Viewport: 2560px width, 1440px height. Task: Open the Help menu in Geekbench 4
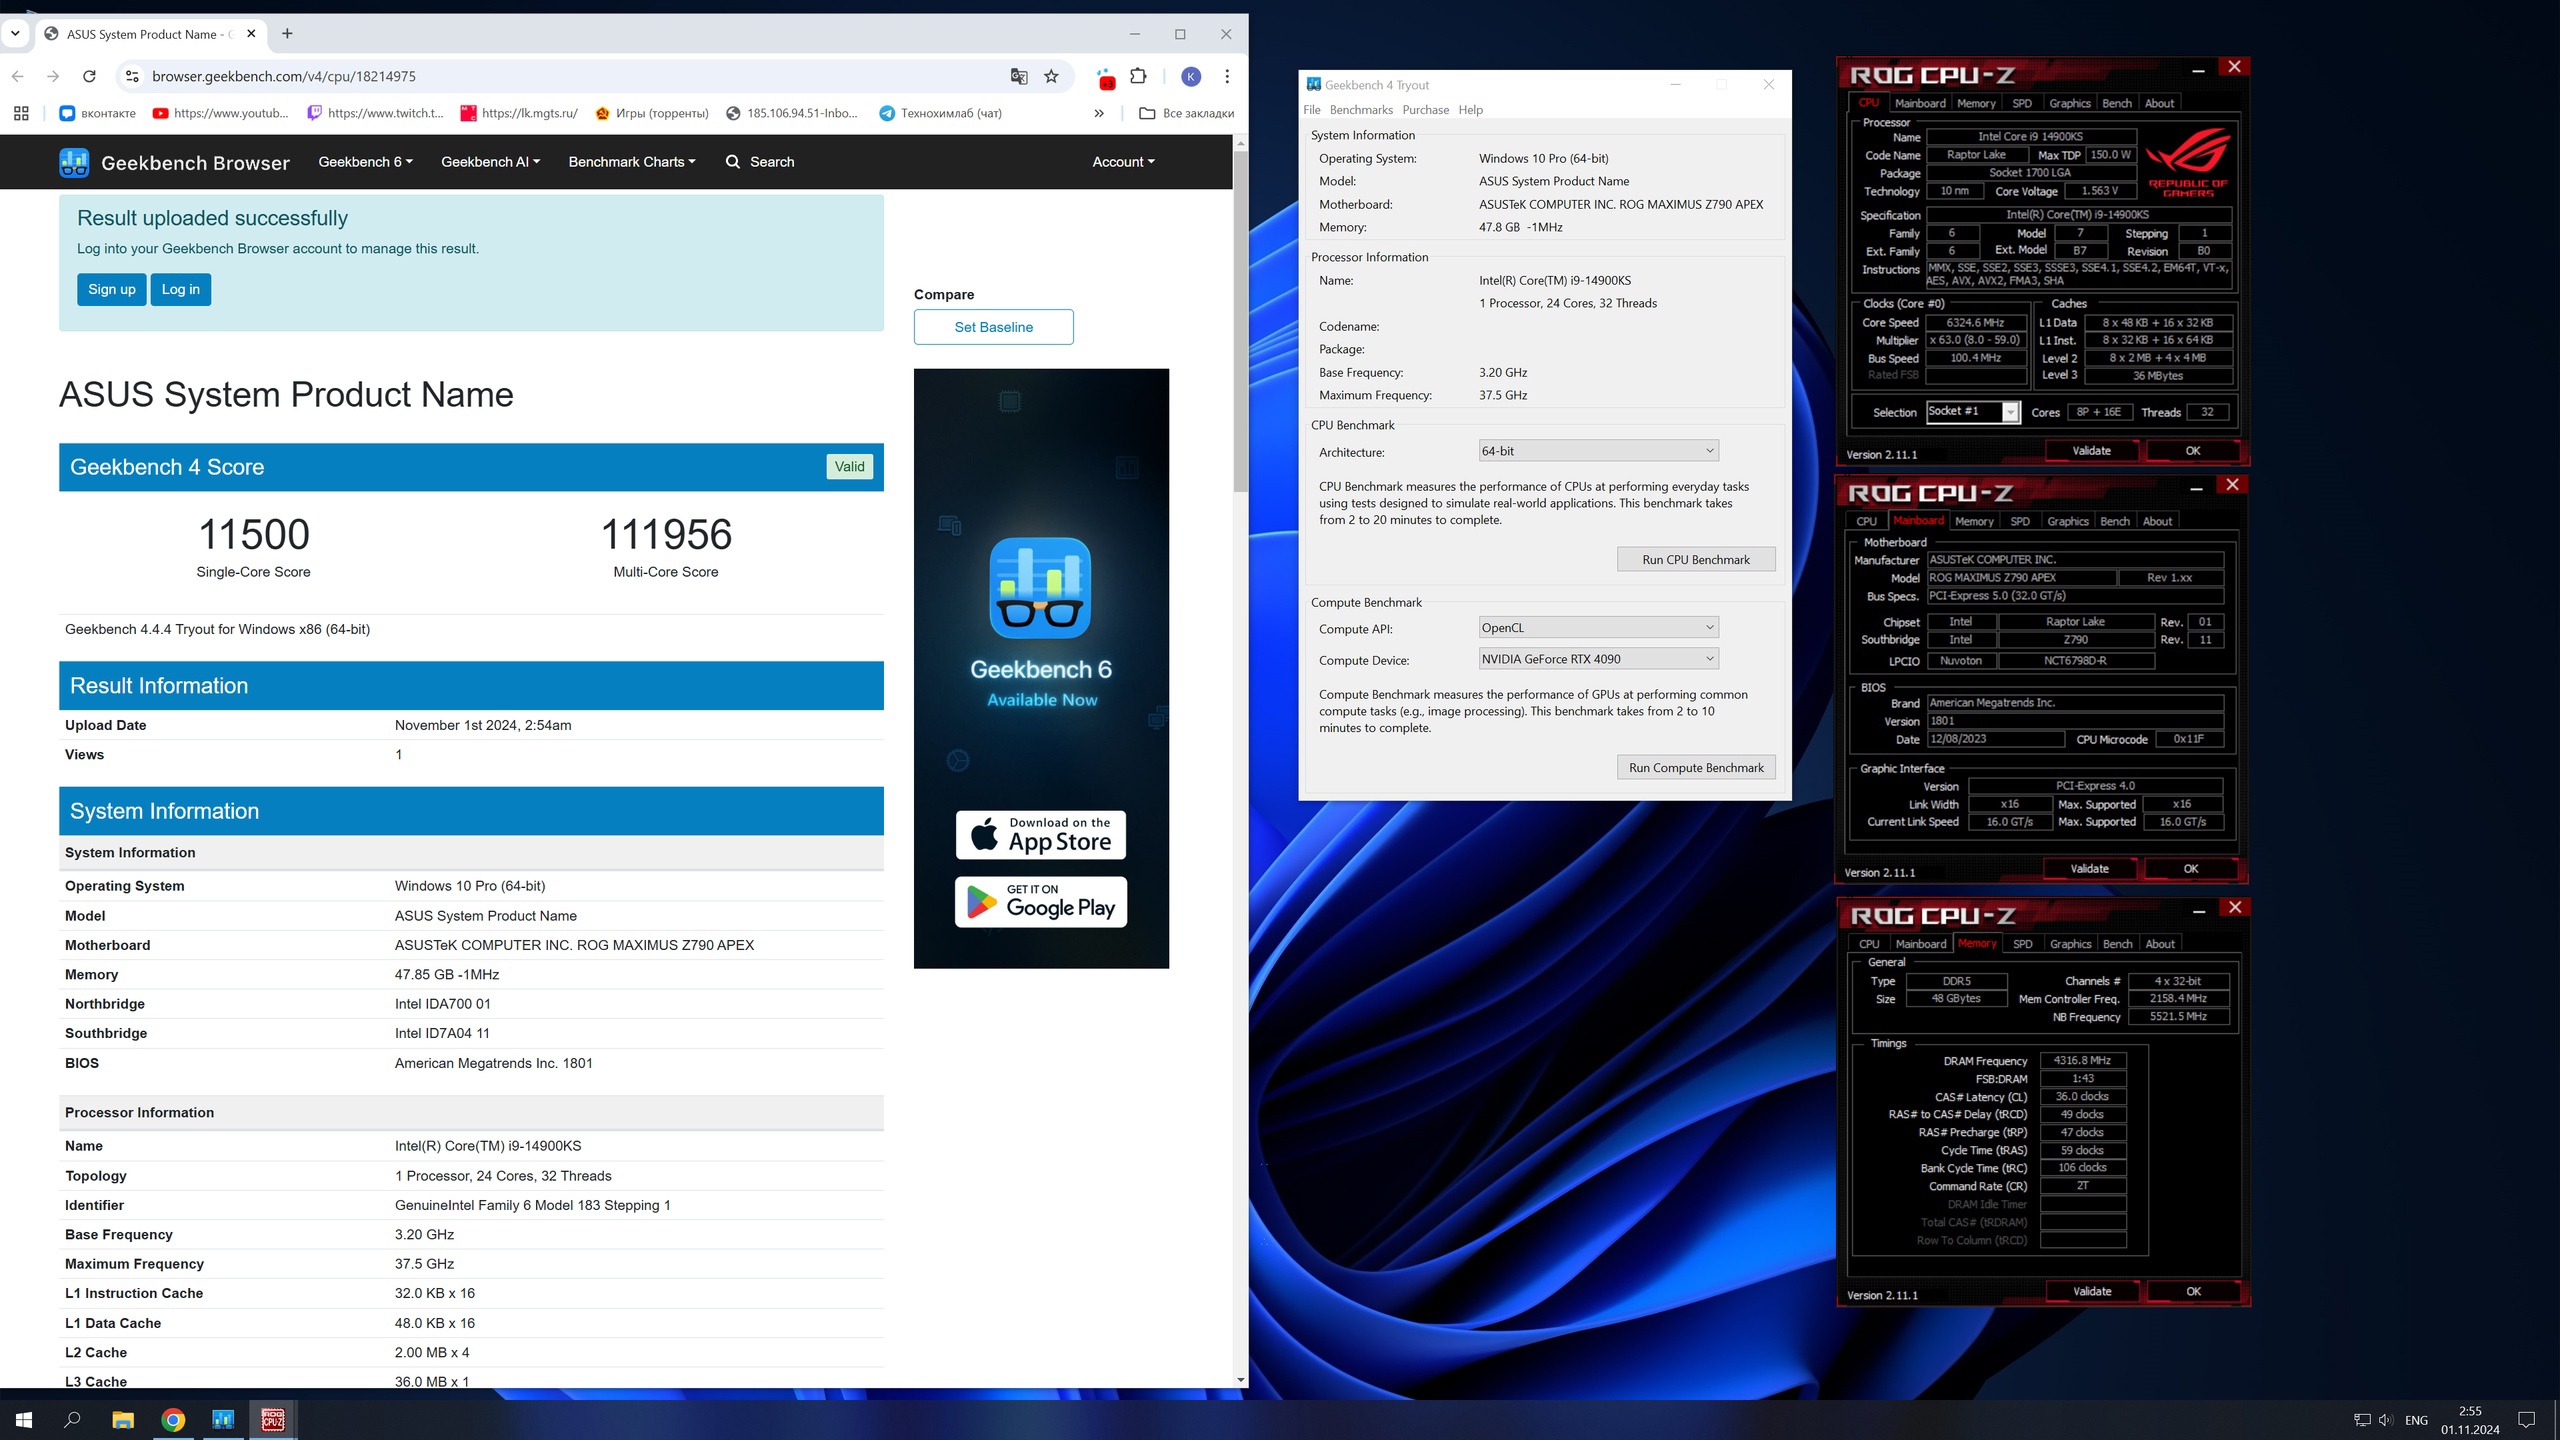coord(1470,110)
